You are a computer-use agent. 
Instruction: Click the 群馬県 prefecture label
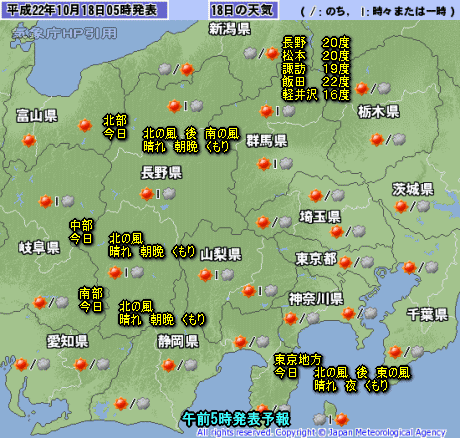267,141
